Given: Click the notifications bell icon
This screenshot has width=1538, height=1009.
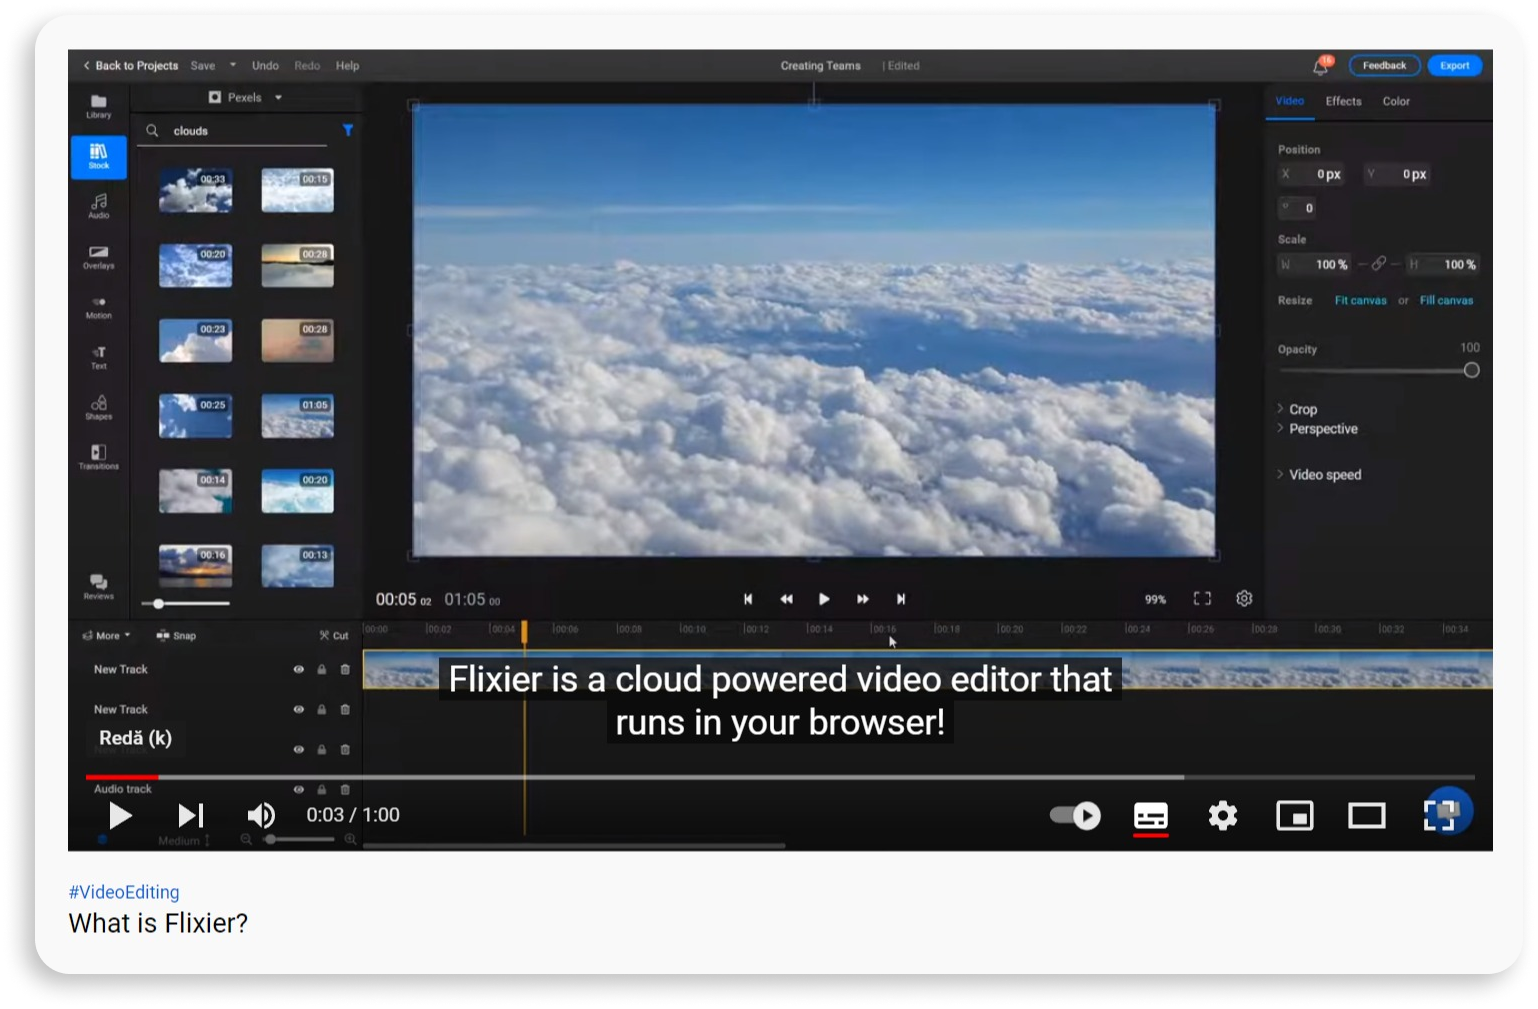Looking at the screenshot, I should [x=1321, y=66].
